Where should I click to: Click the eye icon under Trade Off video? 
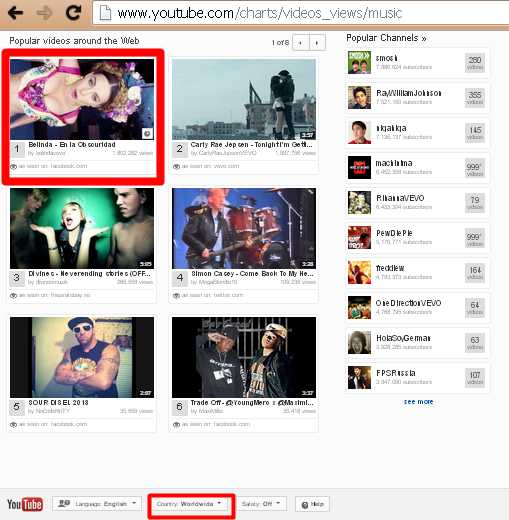tap(176, 424)
